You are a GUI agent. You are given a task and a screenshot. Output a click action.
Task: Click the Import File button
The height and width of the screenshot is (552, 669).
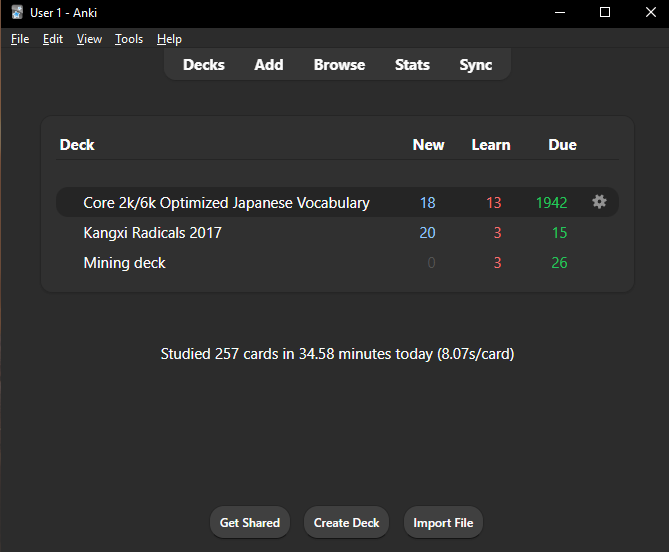coord(443,523)
